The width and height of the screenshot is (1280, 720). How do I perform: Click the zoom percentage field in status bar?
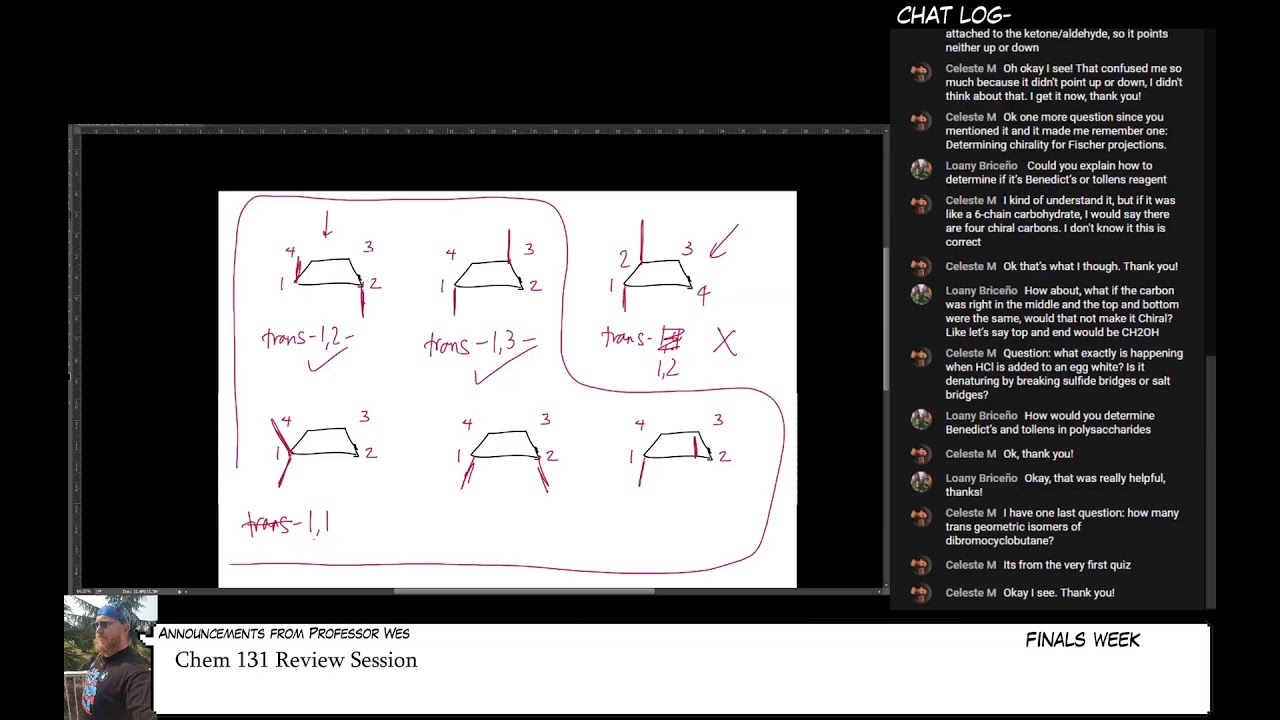click(x=85, y=591)
